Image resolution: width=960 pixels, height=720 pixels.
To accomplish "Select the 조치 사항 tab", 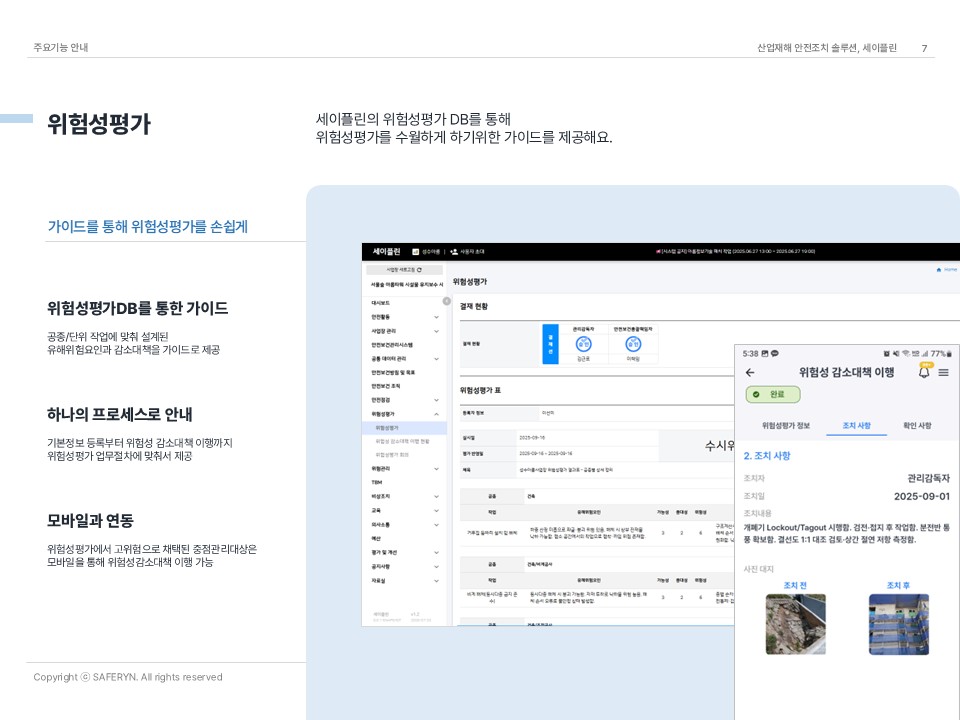I will click(856, 425).
